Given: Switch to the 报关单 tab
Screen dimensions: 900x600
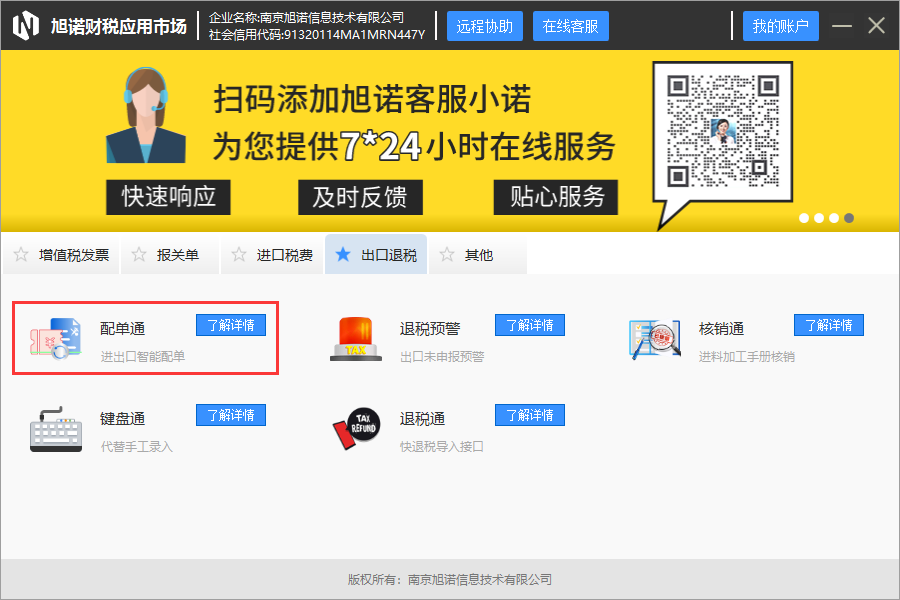Looking at the screenshot, I should click(x=170, y=254).
